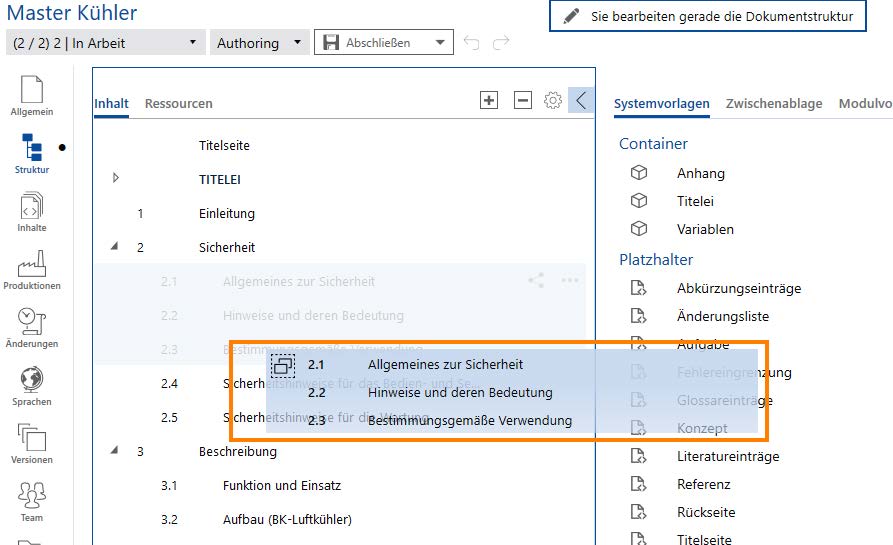Select the Einleitung chapter

pyautogui.click(x=227, y=214)
